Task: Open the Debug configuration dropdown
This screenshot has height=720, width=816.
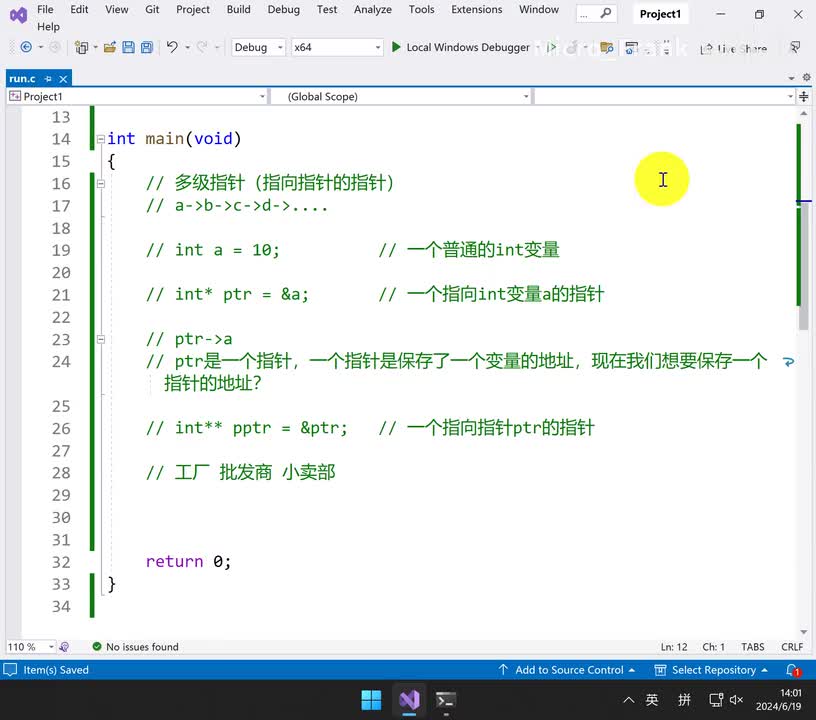Action: coord(258,47)
